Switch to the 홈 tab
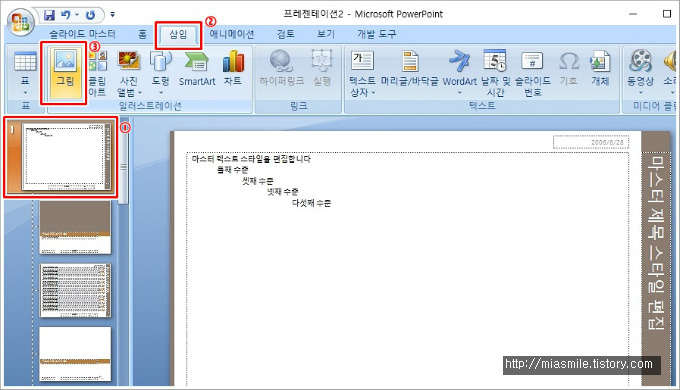This screenshot has height=390, width=680. pos(142,34)
